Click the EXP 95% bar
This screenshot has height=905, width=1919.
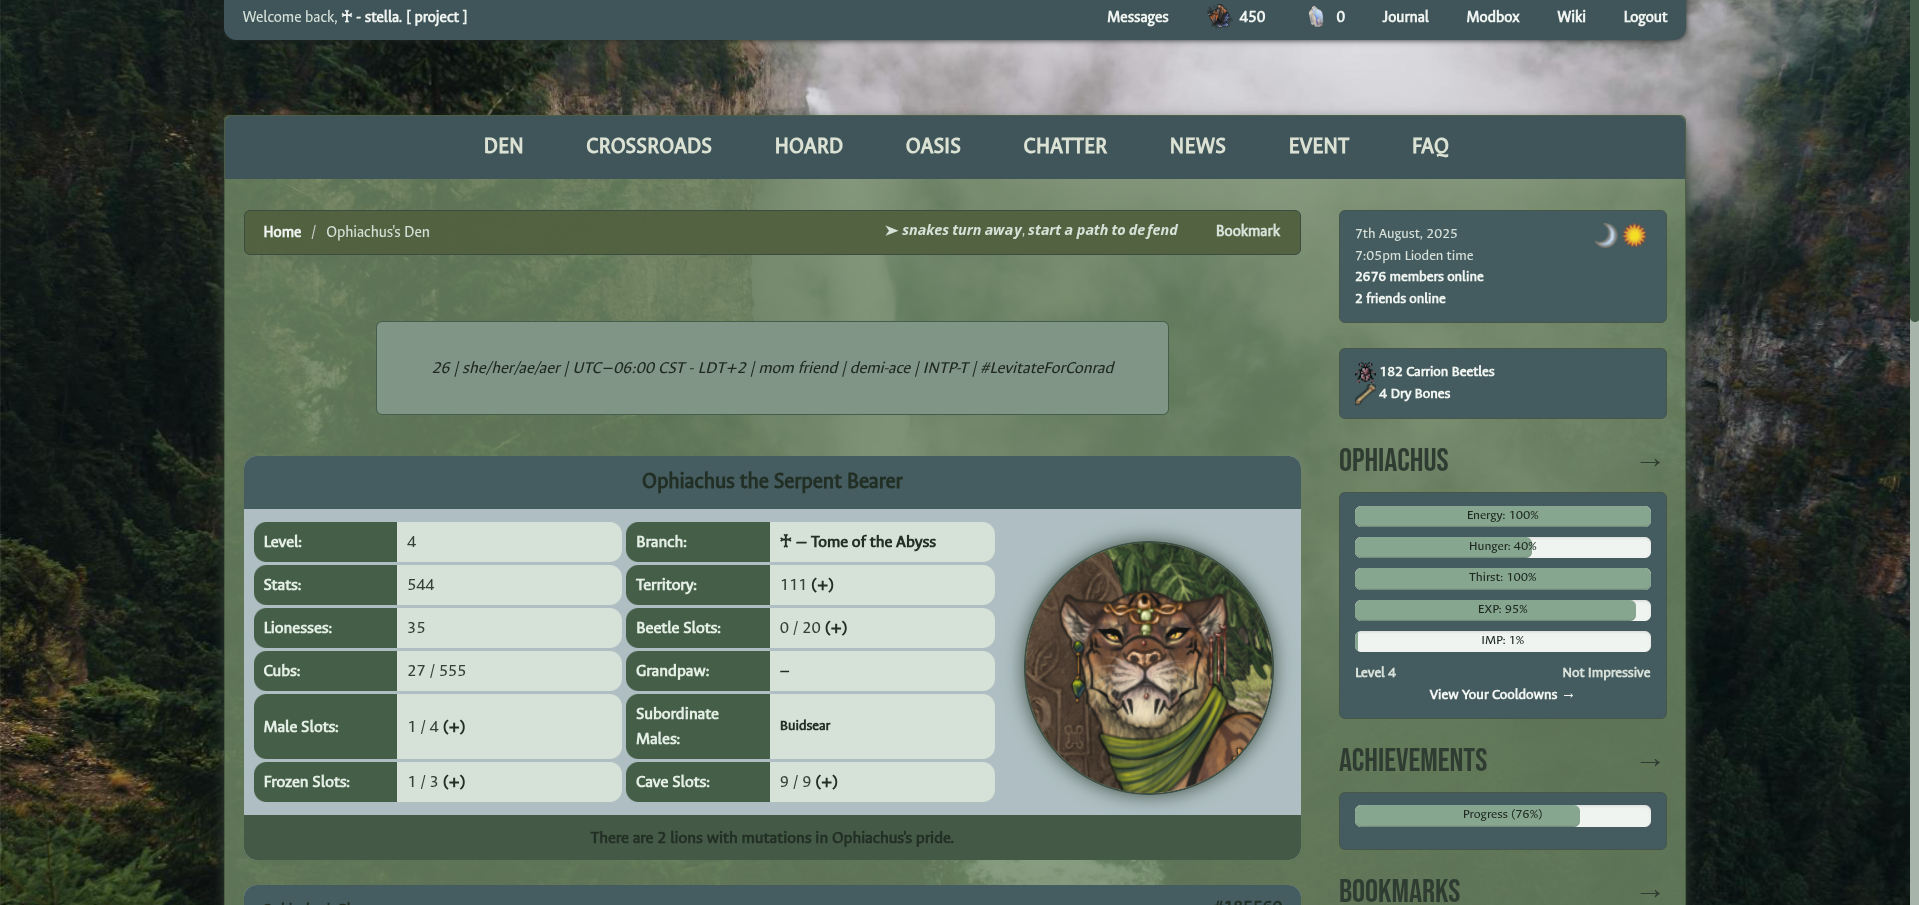1502,610
